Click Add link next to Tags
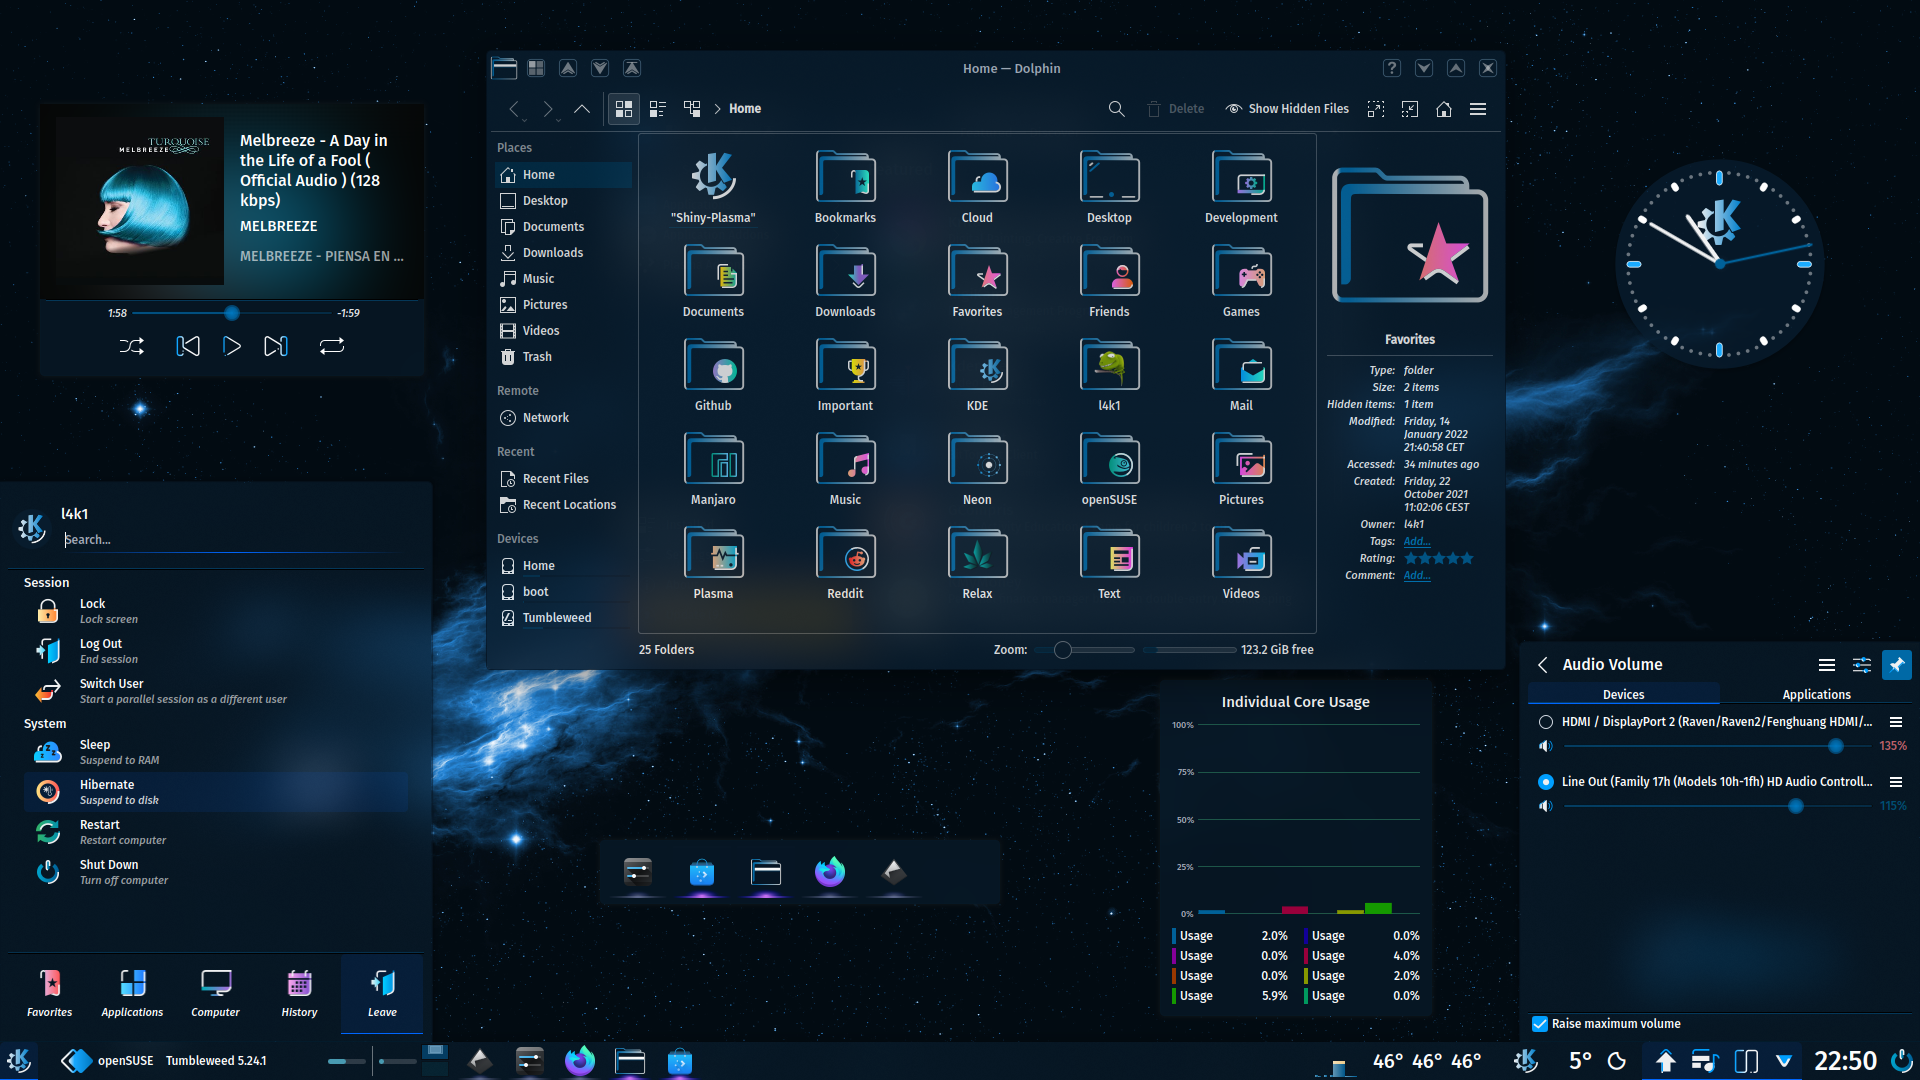This screenshot has height=1080, width=1920. pos(1416,542)
